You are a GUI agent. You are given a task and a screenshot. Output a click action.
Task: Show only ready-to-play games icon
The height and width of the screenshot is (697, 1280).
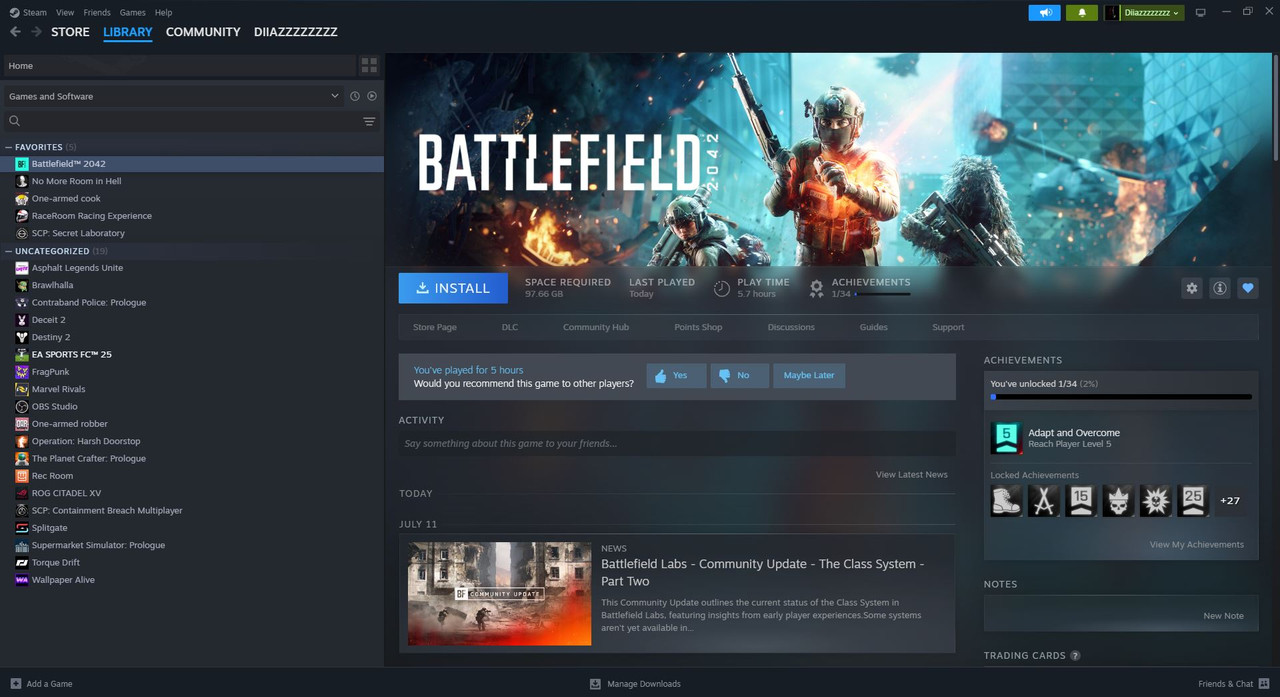tap(372, 96)
